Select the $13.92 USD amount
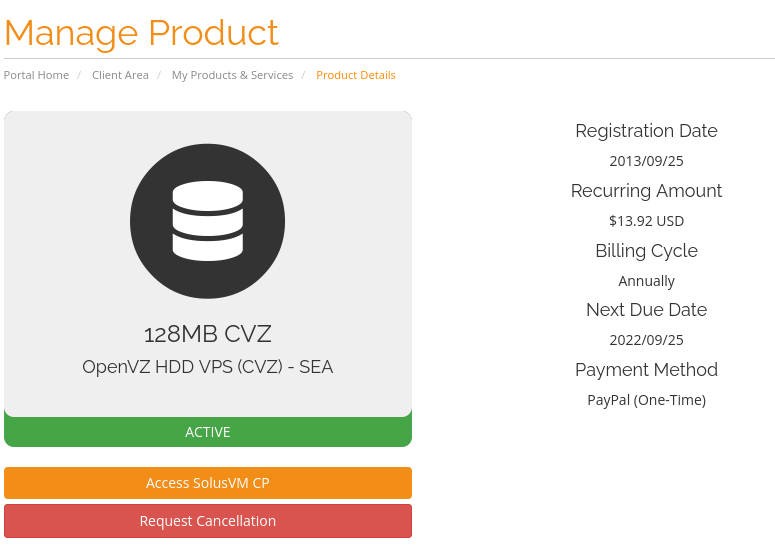The width and height of the screenshot is (775, 547). point(646,221)
